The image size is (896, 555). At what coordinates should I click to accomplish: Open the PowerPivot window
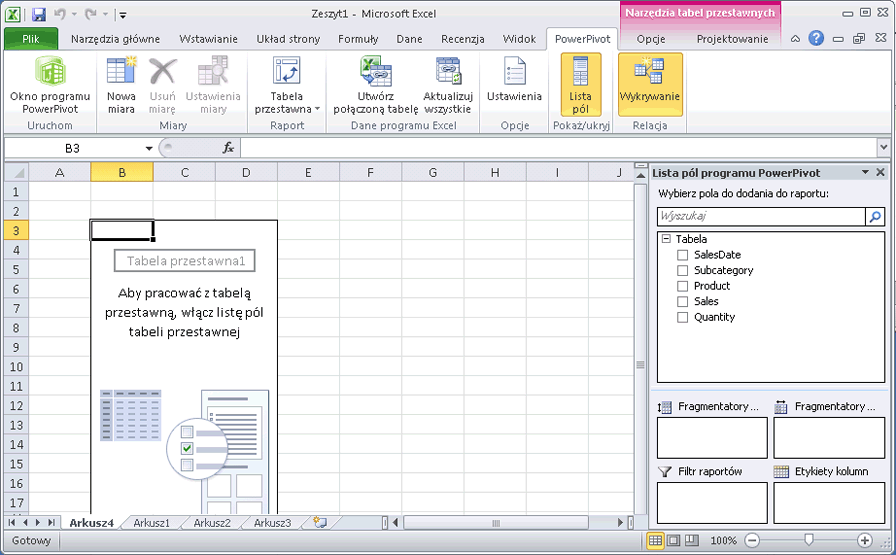click(x=50, y=85)
